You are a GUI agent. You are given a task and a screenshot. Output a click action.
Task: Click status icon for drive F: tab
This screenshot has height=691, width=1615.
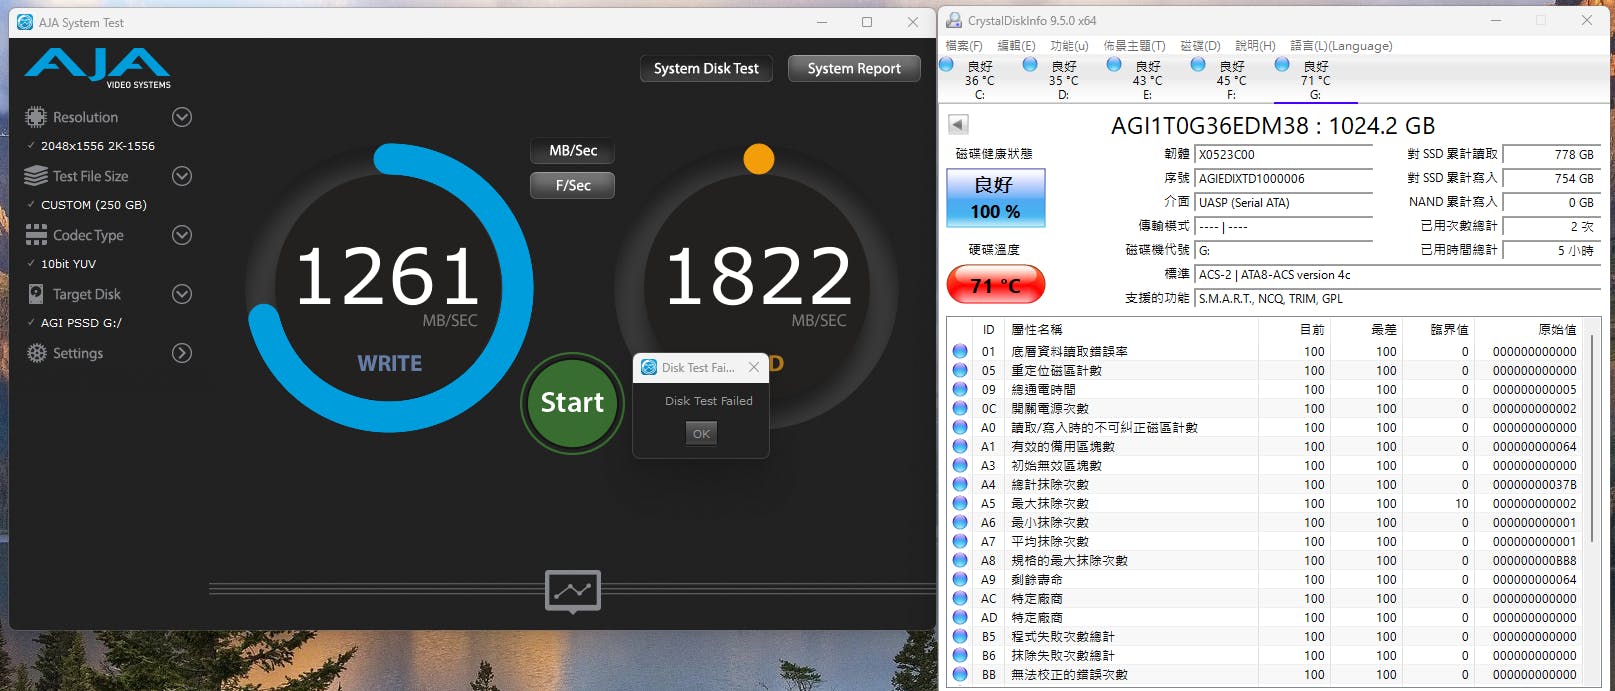1198,65
